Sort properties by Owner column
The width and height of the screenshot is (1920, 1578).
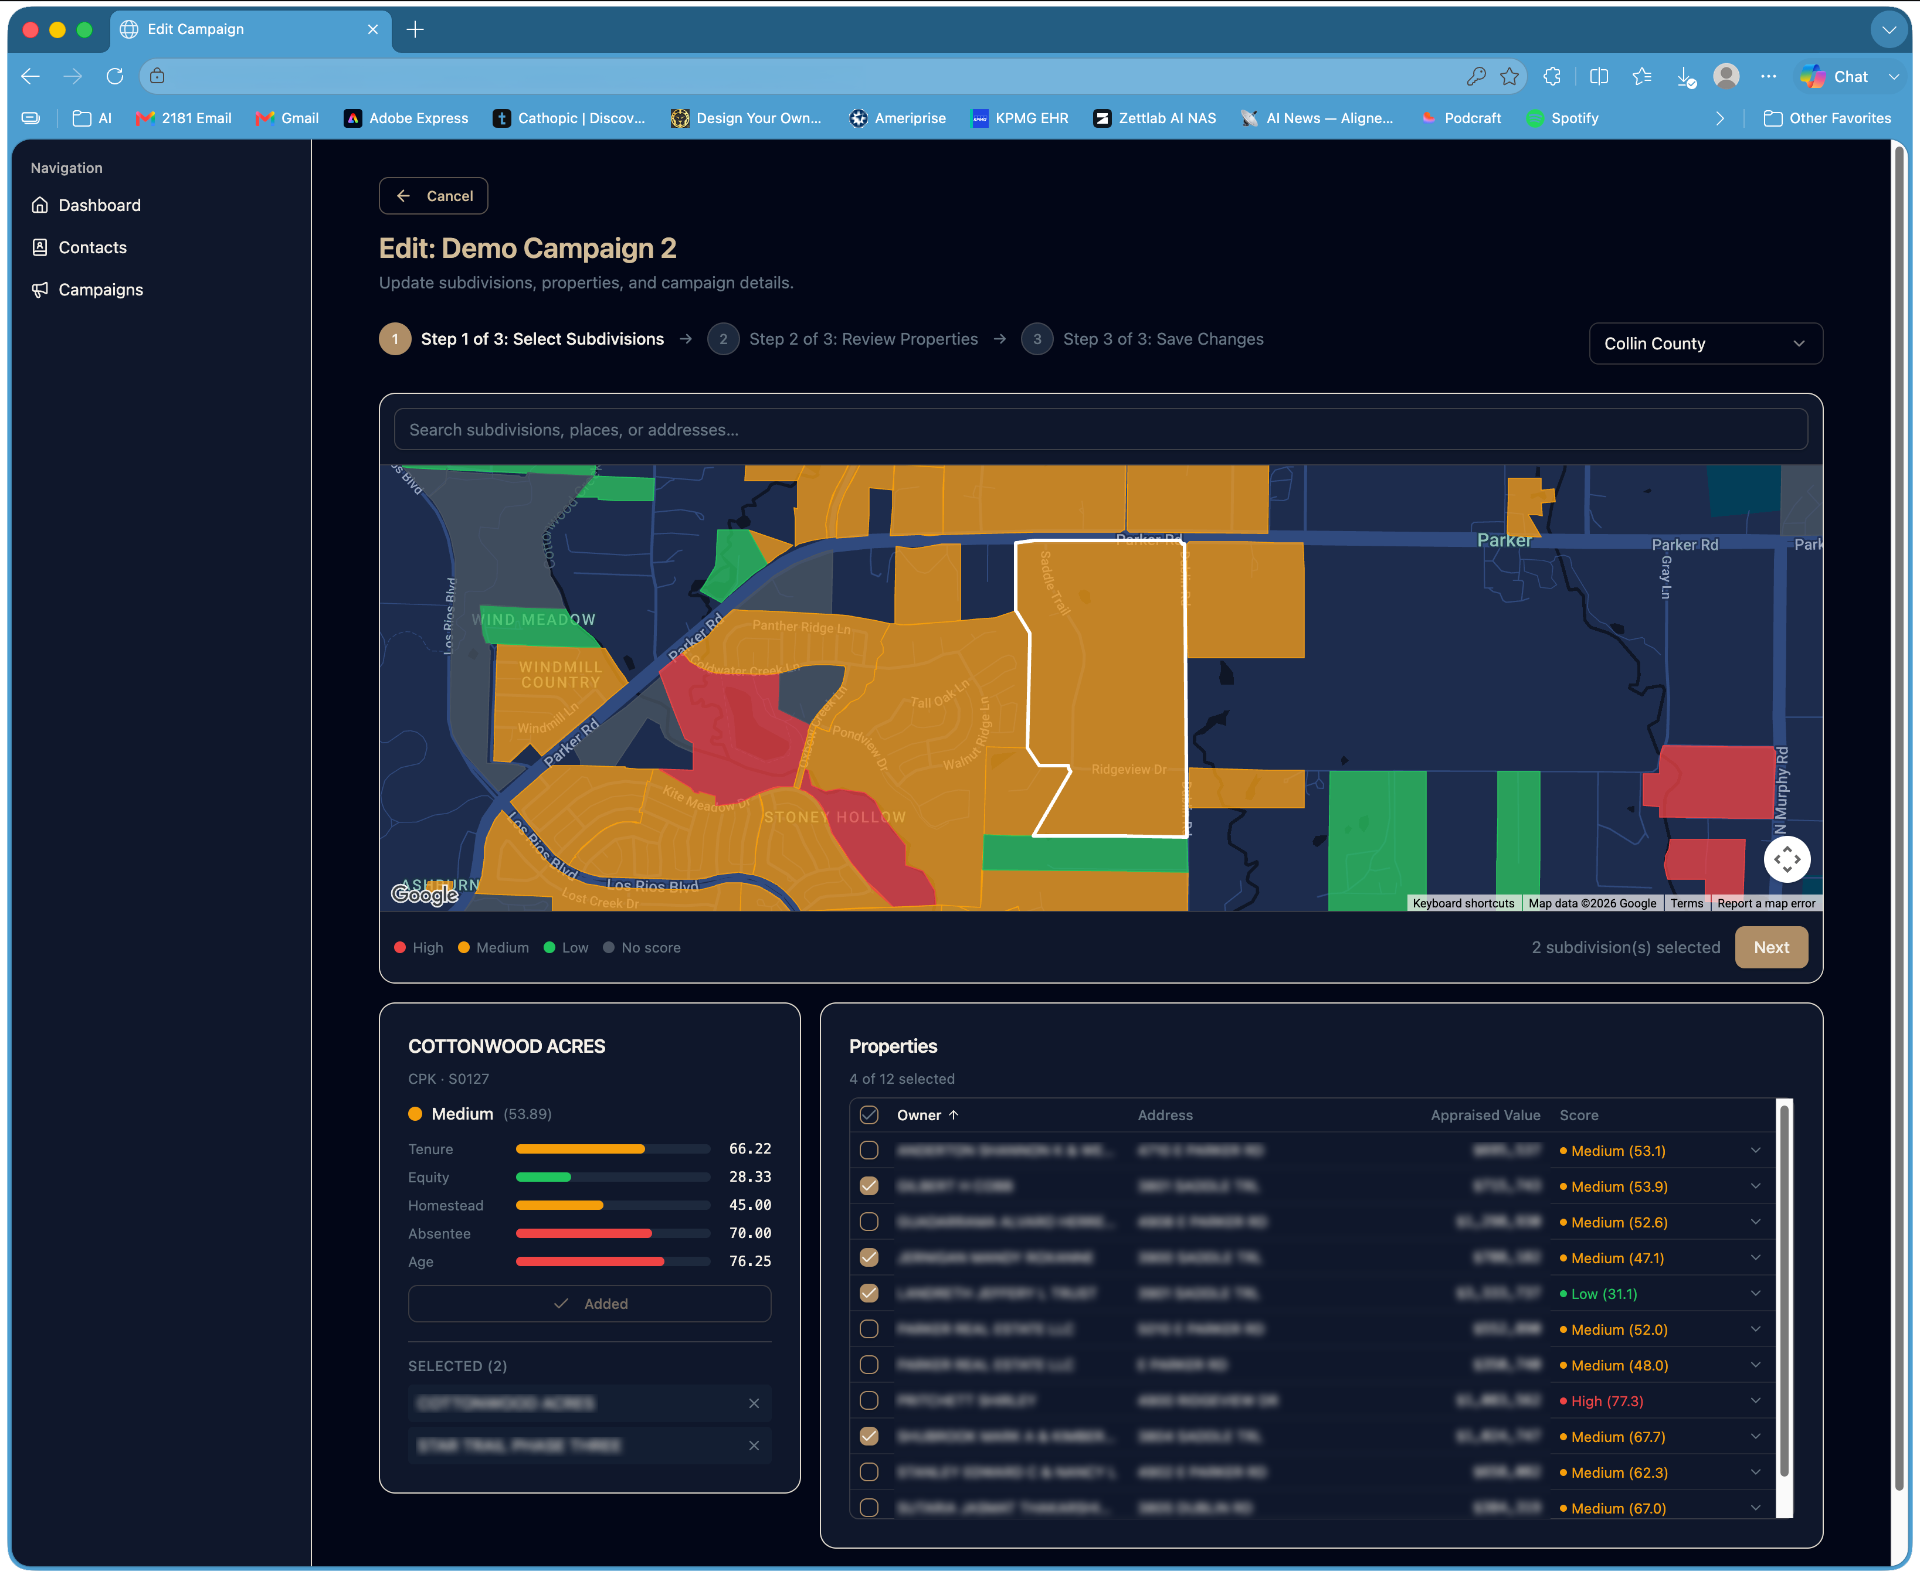click(927, 1115)
